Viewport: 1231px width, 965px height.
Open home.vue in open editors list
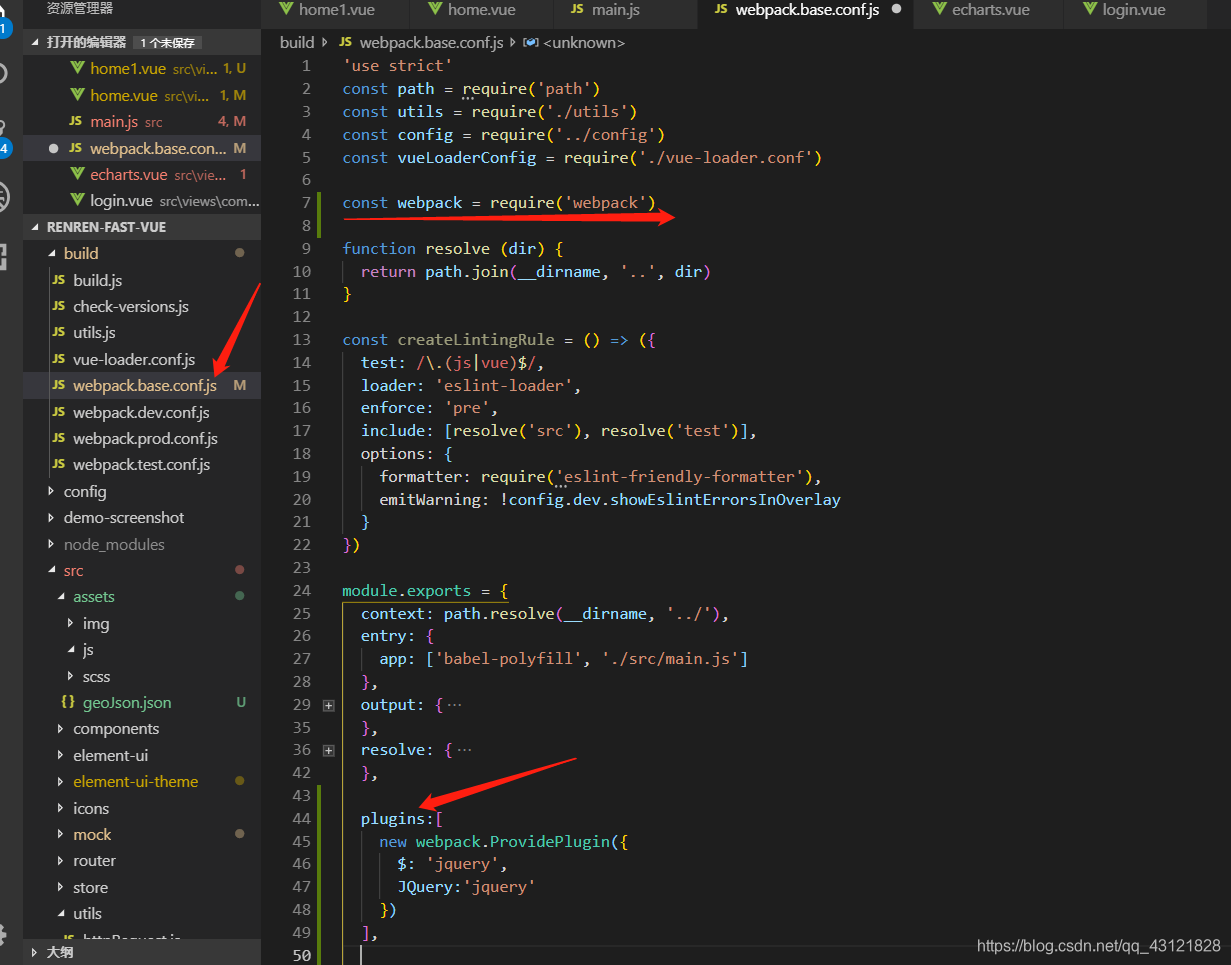pyautogui.click(x=142, y=95)
